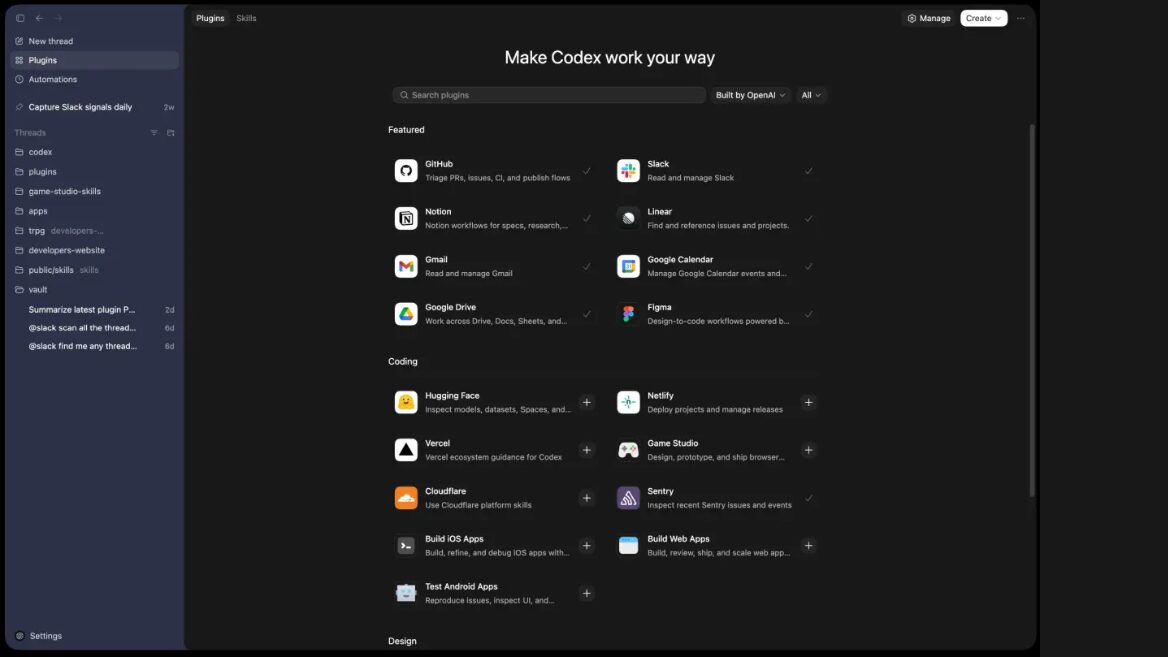Open the GitHub plugin icon
The image size is (1168, 657).
pos(406,170)
